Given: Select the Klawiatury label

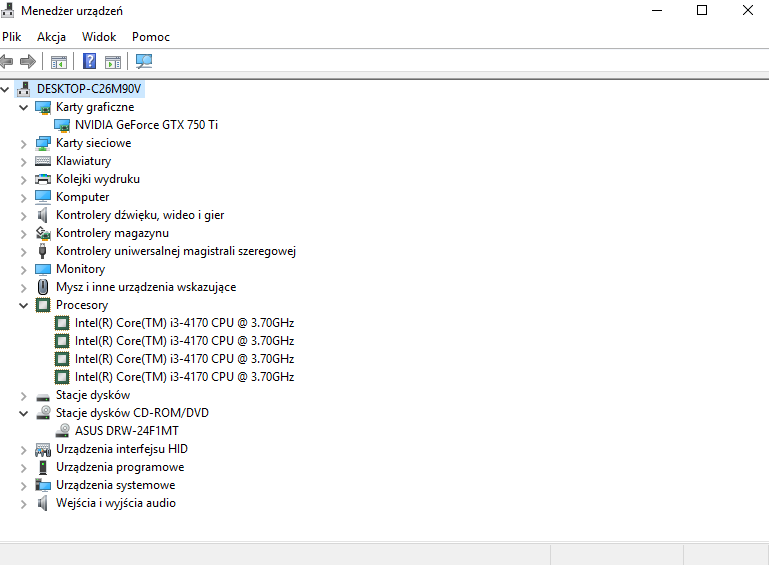Looking at the screenshot, I should 83,161.
